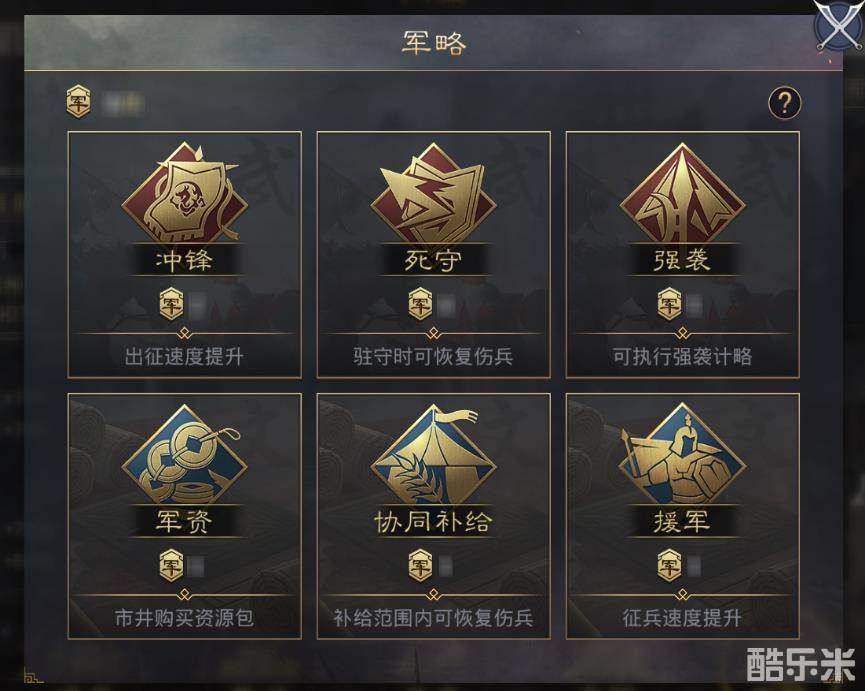Click the 协同补给 name label

click(434, 522)
